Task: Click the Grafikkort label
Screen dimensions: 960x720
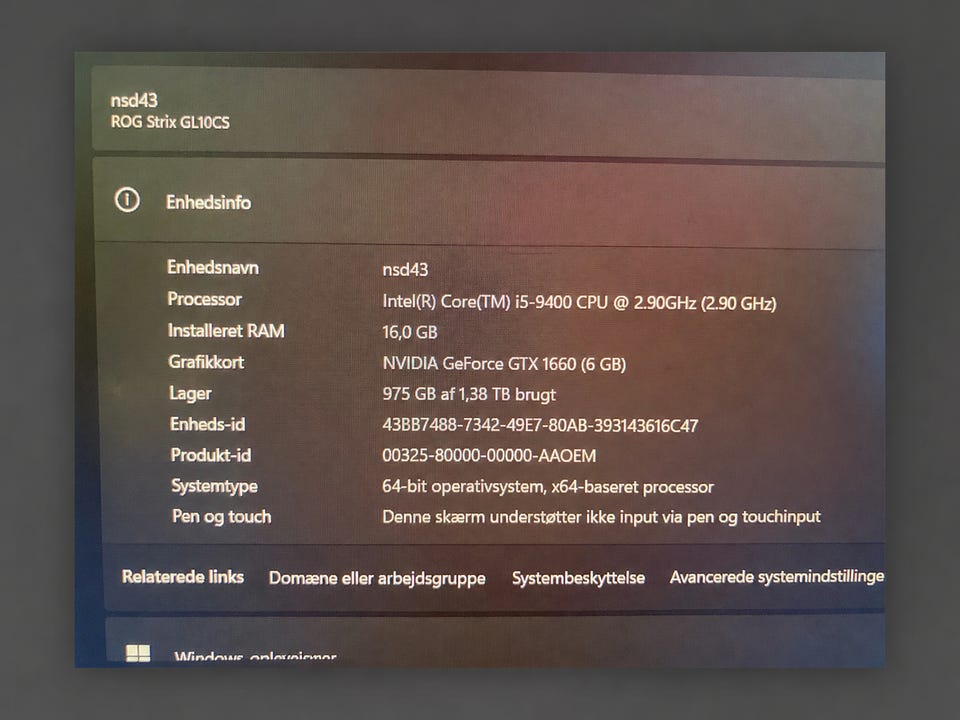Action: click(206, 362)
